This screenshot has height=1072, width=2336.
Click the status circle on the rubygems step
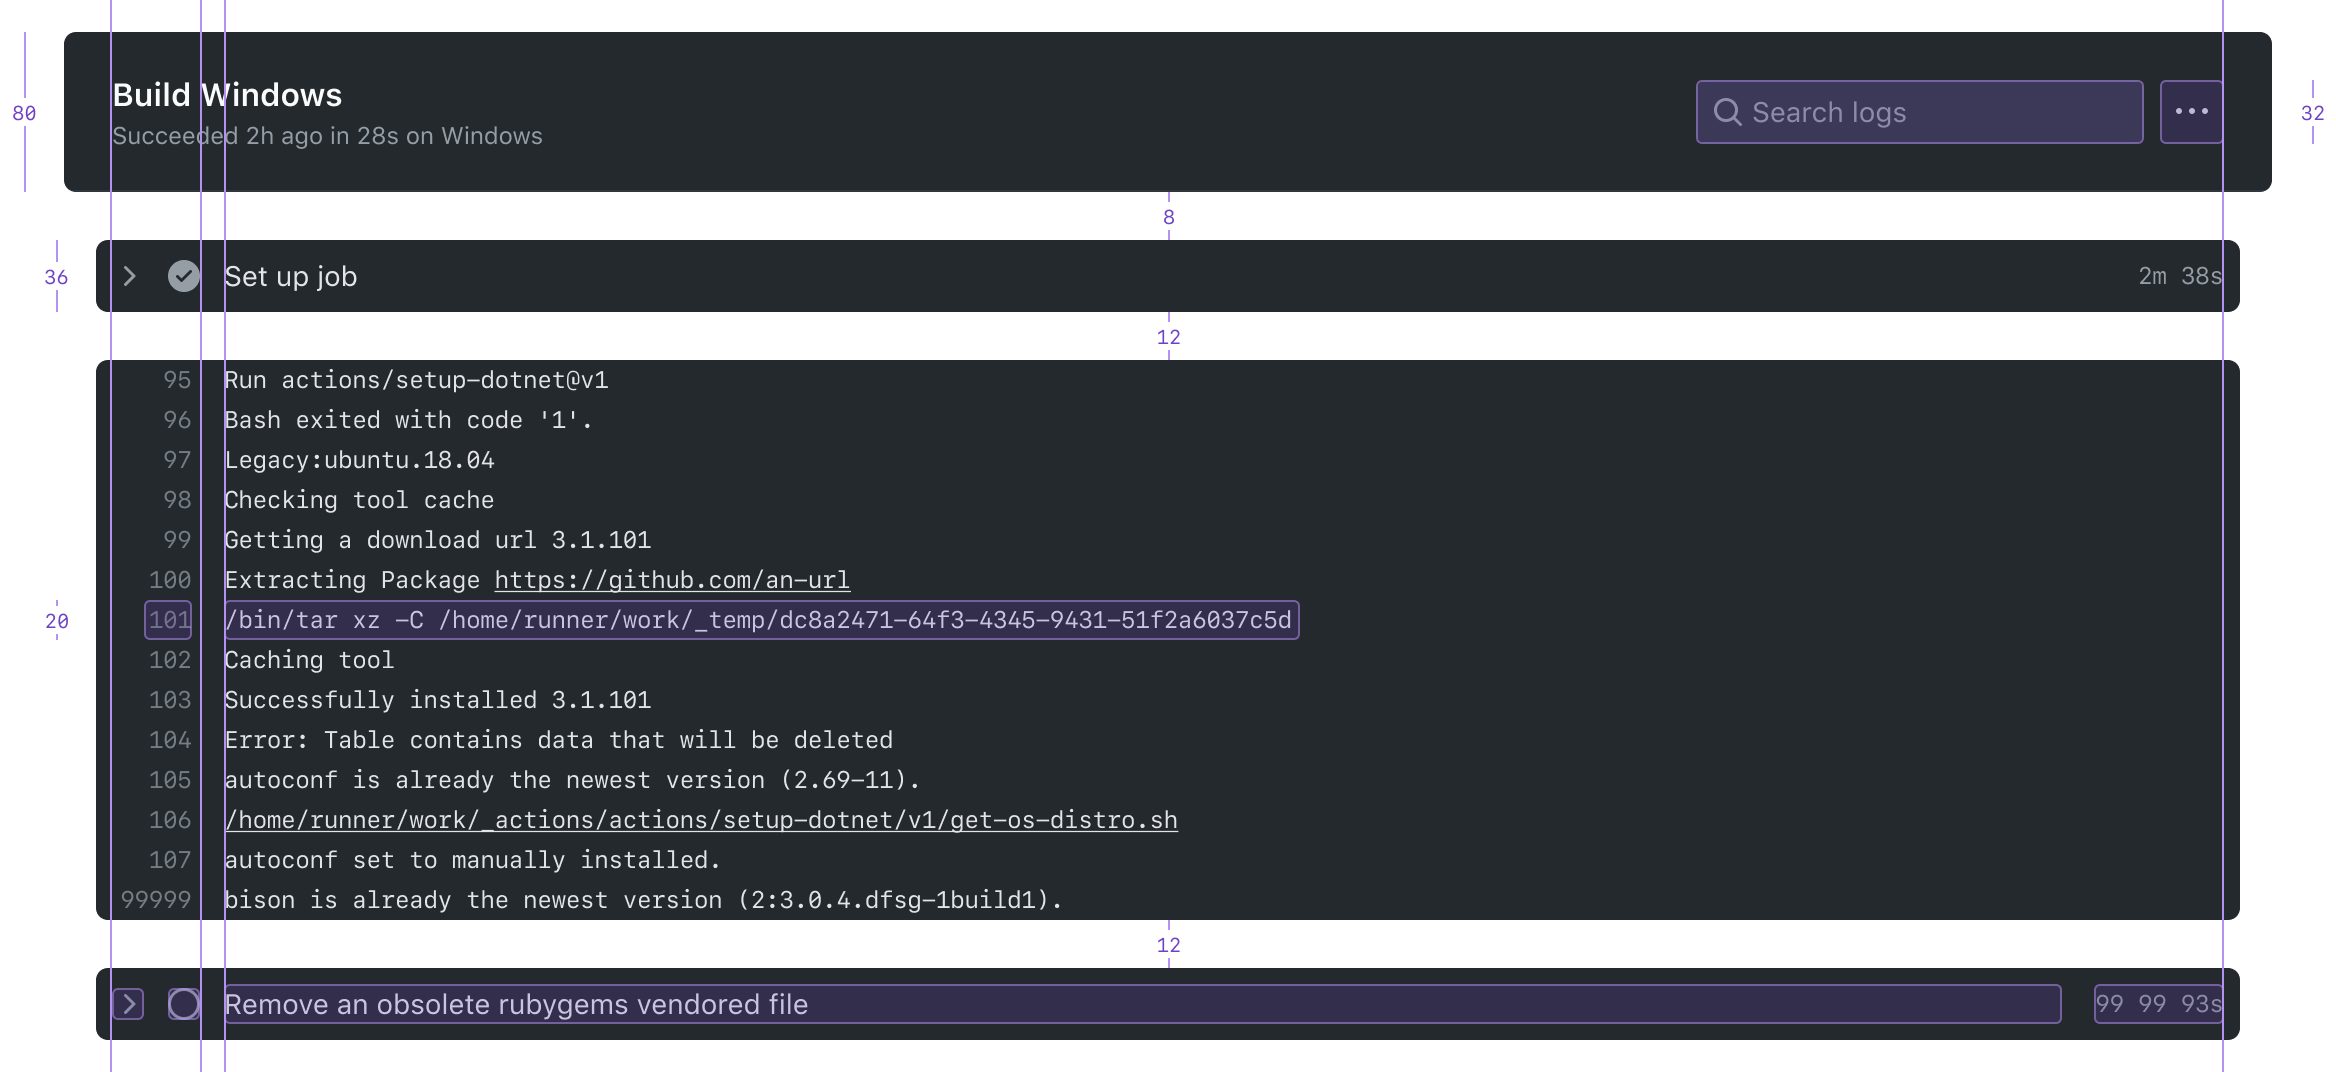click(183, 1004)
